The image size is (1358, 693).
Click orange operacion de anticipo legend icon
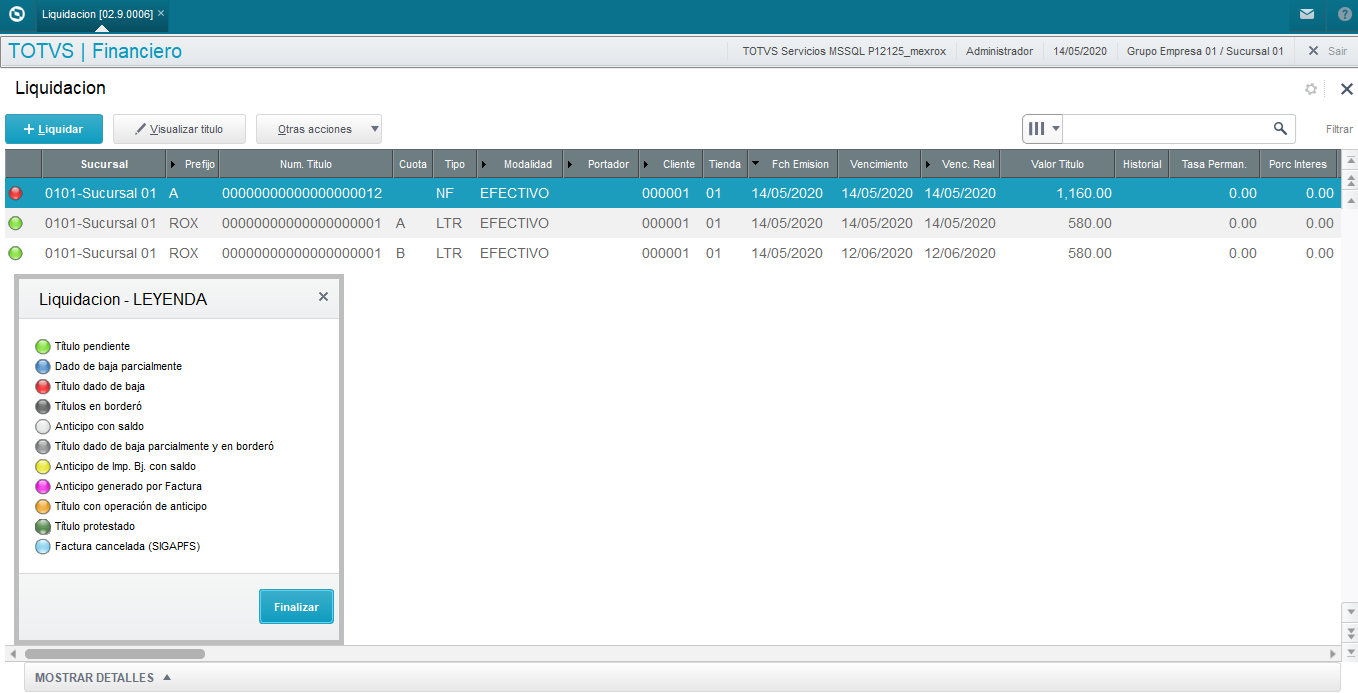[x=43, y=507]
